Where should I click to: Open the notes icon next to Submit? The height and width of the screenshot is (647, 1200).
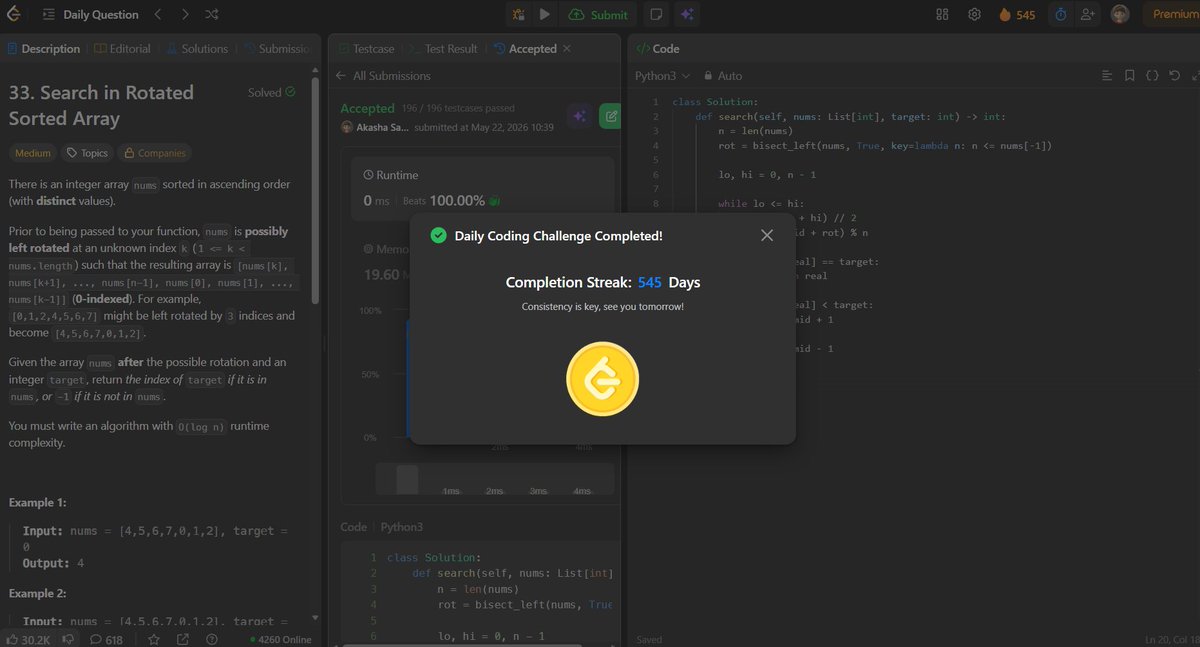point(656,14)
